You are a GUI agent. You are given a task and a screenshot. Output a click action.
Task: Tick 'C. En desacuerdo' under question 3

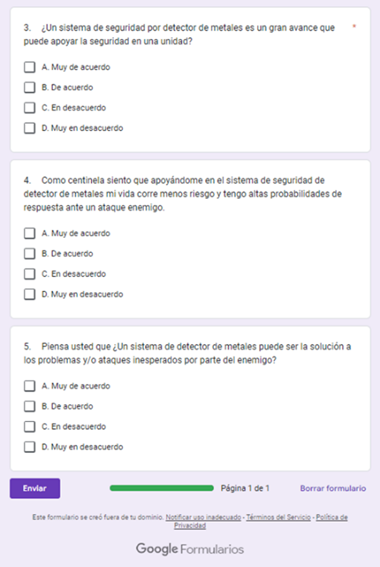click(30, 108)
